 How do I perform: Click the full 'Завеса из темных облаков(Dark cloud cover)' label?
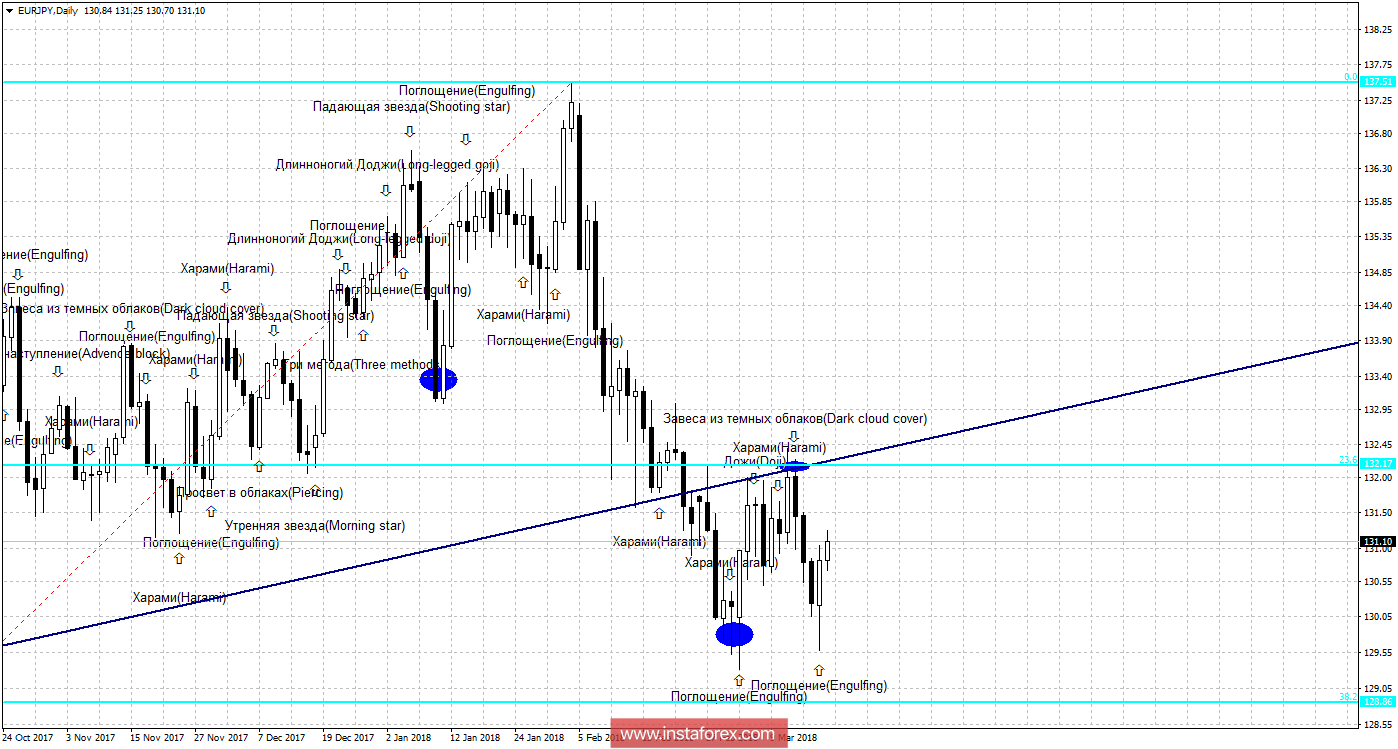point(795,418)
